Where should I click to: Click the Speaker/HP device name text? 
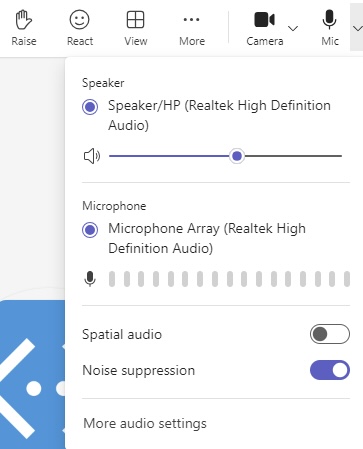[219, 115]
